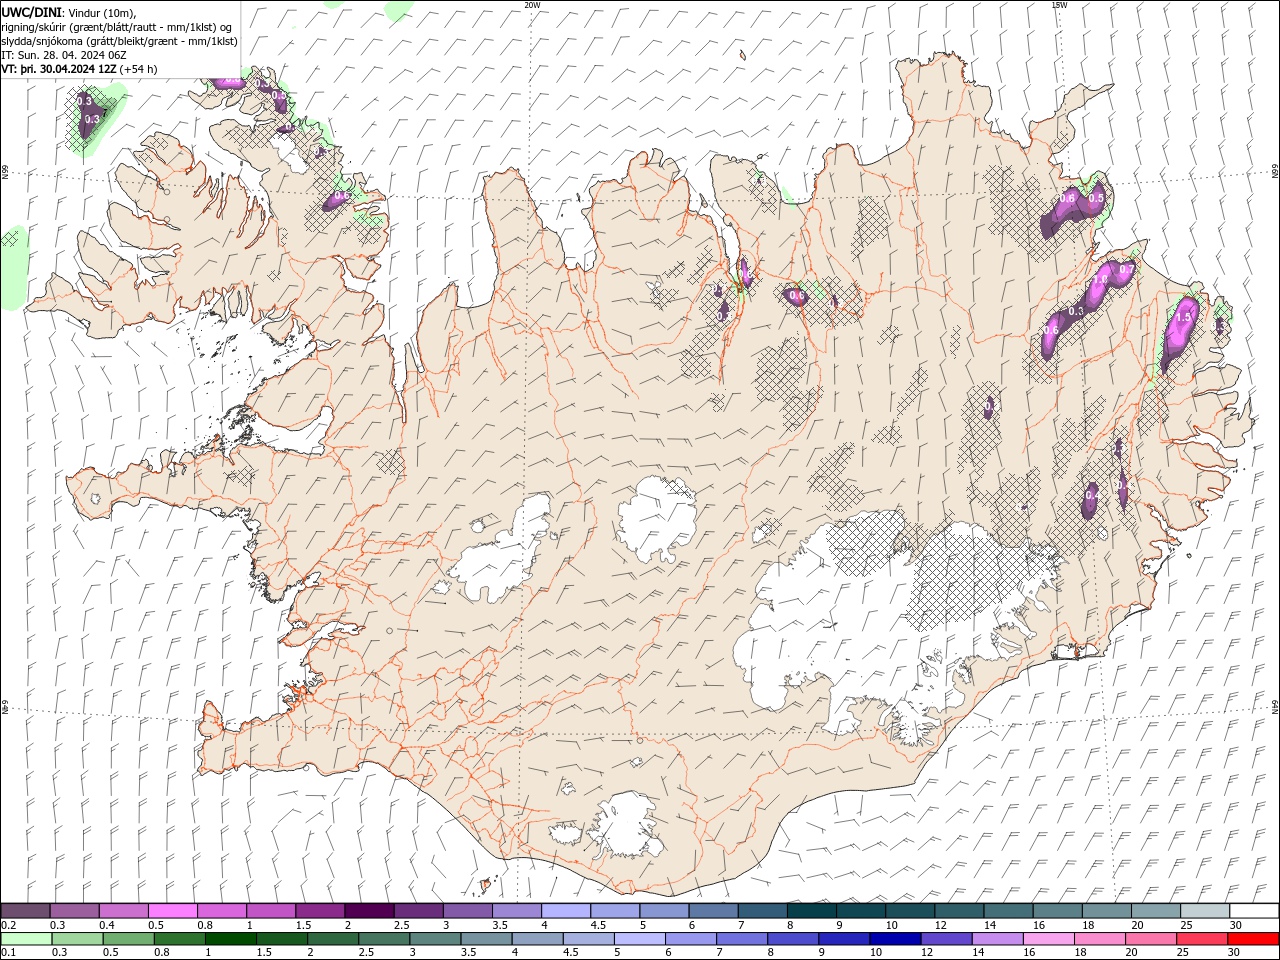
Task: Select darkest purple swatch at 2 in top row
Action: [x=368, y=911]
